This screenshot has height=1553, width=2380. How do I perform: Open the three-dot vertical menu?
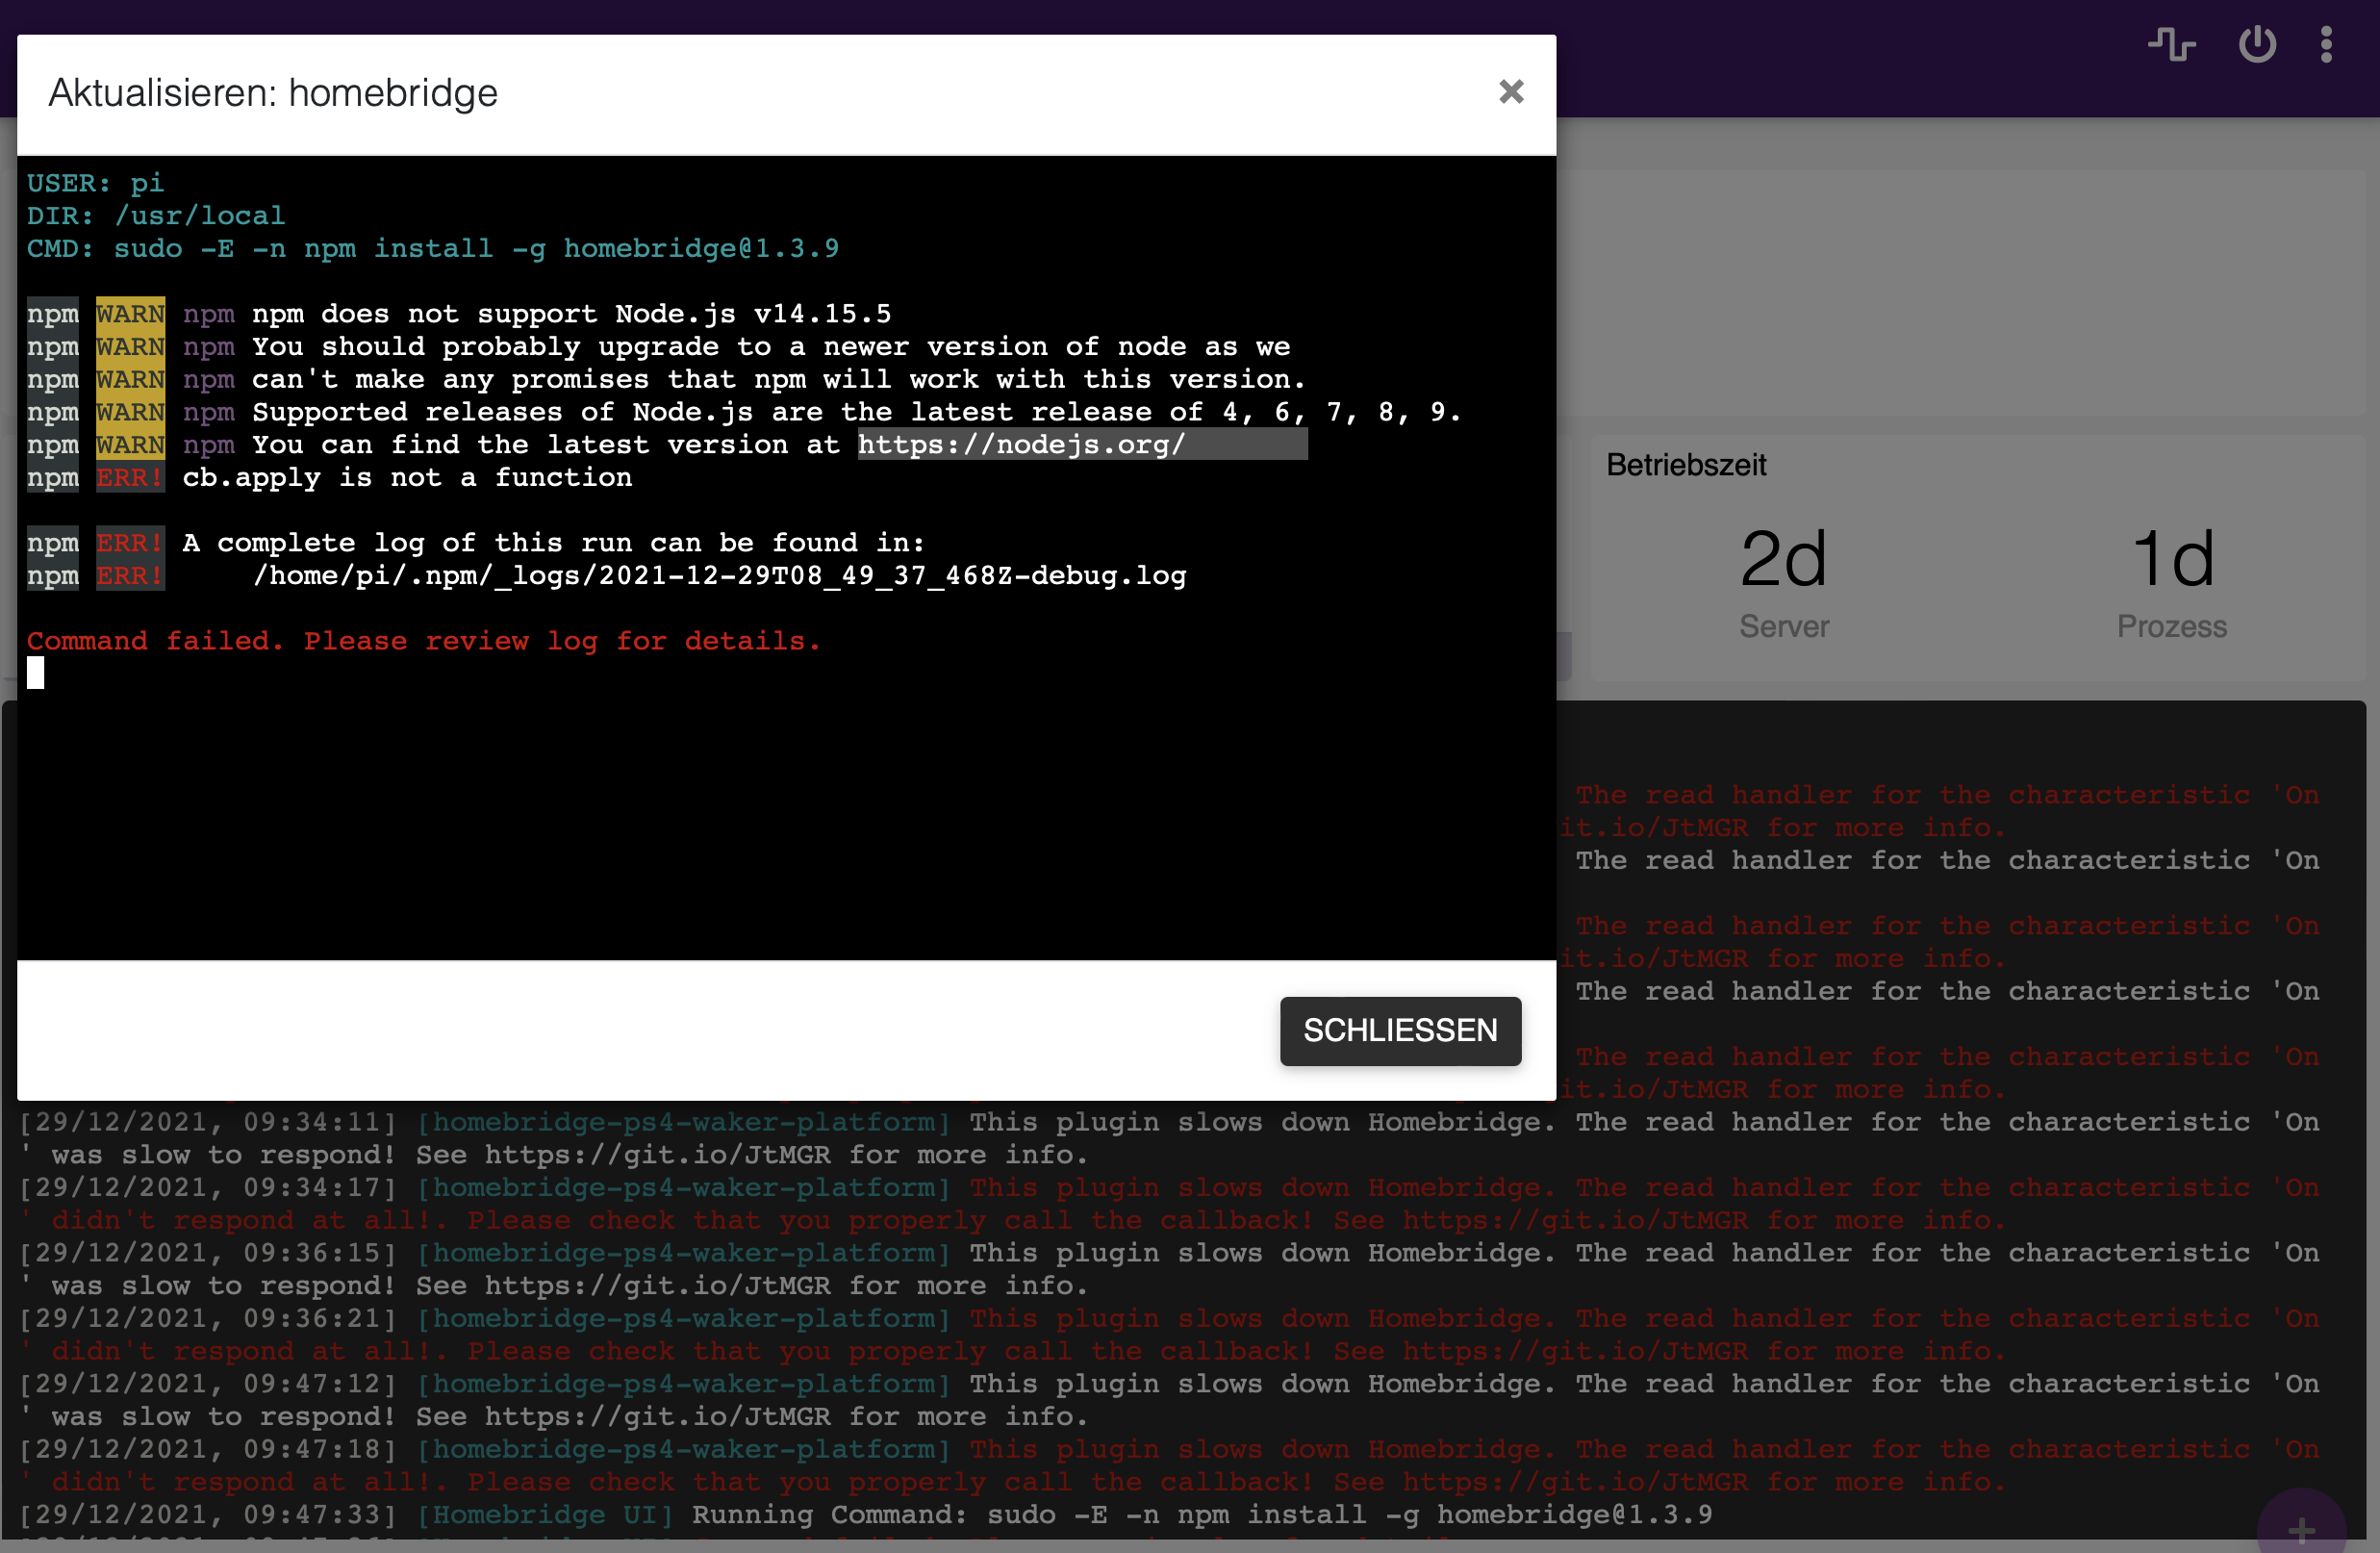click(2326, 44)
